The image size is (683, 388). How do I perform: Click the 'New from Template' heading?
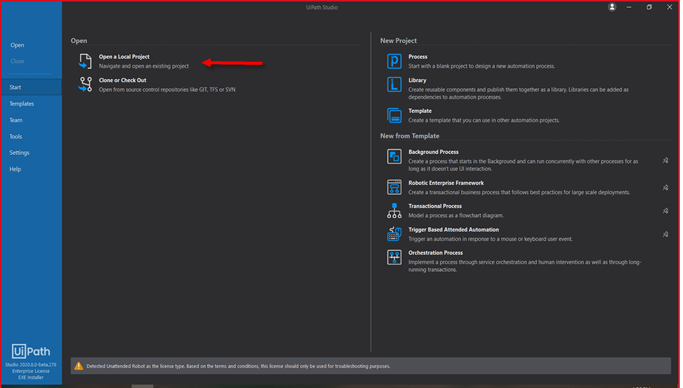pyautogui.click(x=409, y=136)
